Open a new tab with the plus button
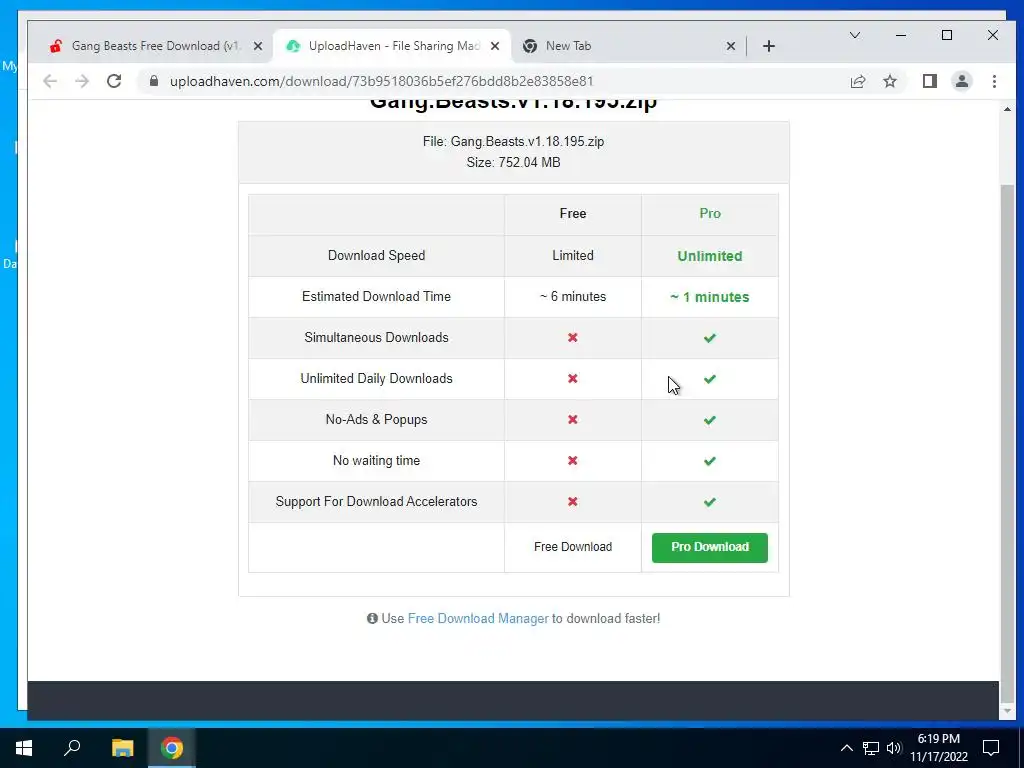 [x=769, y=46]
